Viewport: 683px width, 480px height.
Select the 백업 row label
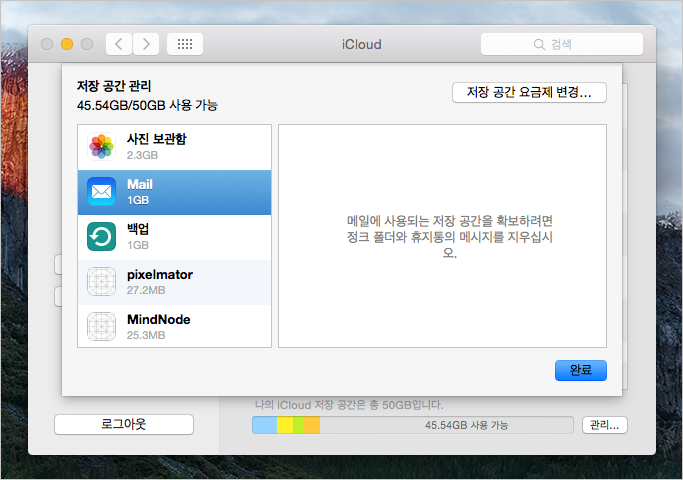coord(138,229)
